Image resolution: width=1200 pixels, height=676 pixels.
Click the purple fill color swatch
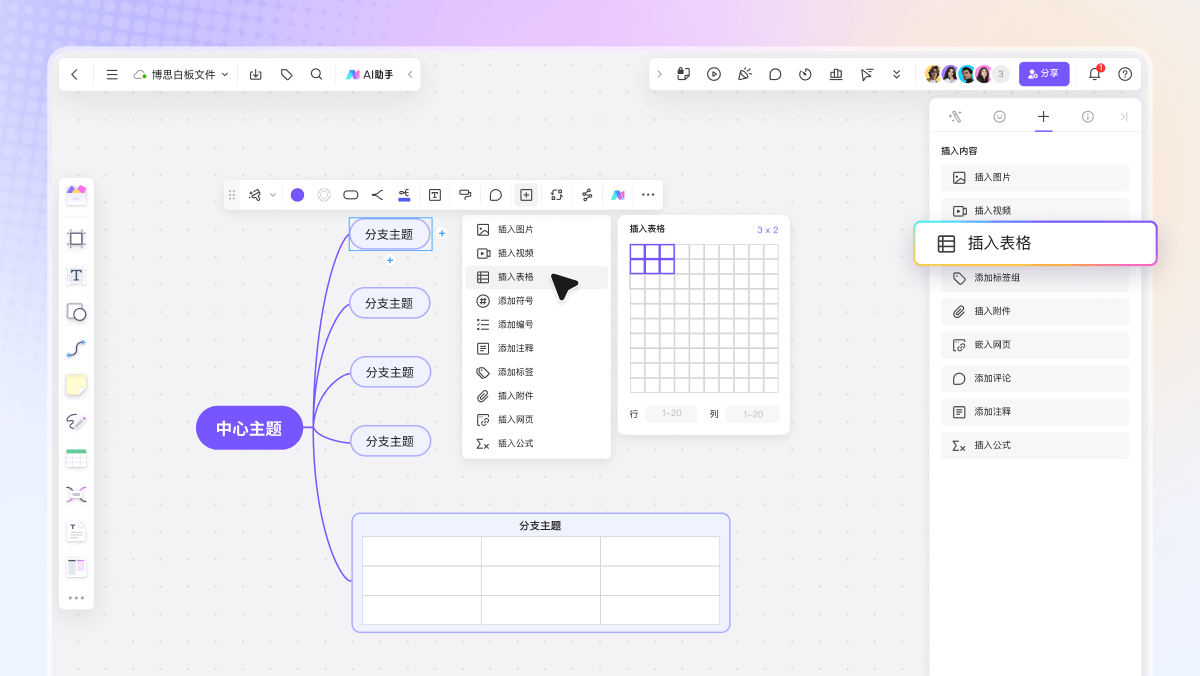click(296, 195)
